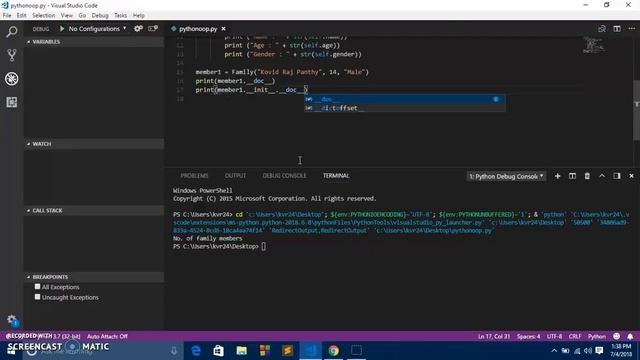
Task: Open the Manage gear at sidebar bottom
Action: coord(11,320)
